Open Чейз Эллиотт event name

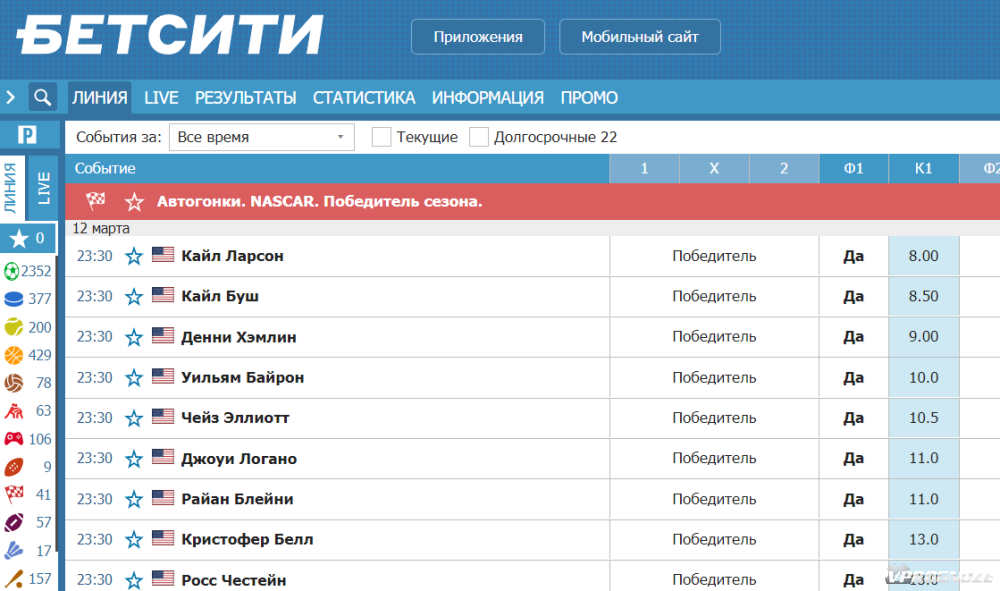pyautogui.click(x=235, y=418)
